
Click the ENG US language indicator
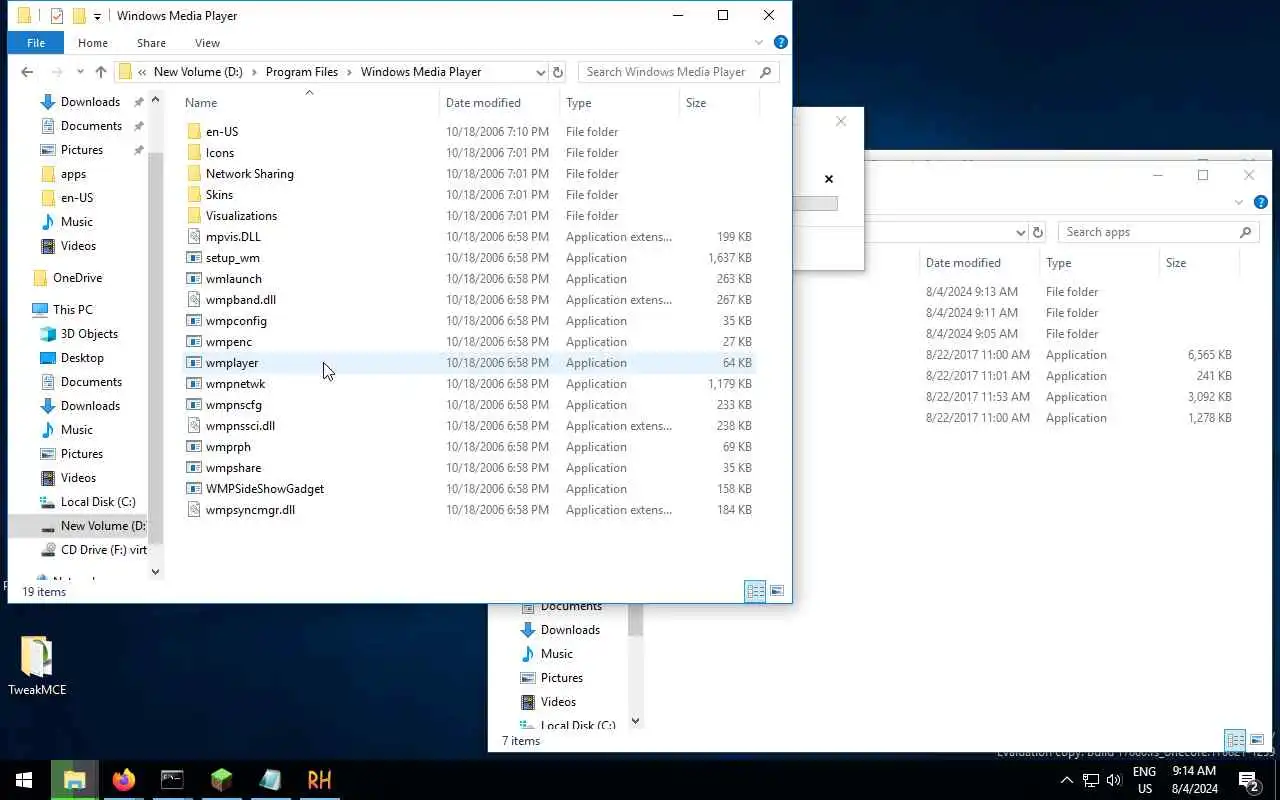pos(1145,780)
